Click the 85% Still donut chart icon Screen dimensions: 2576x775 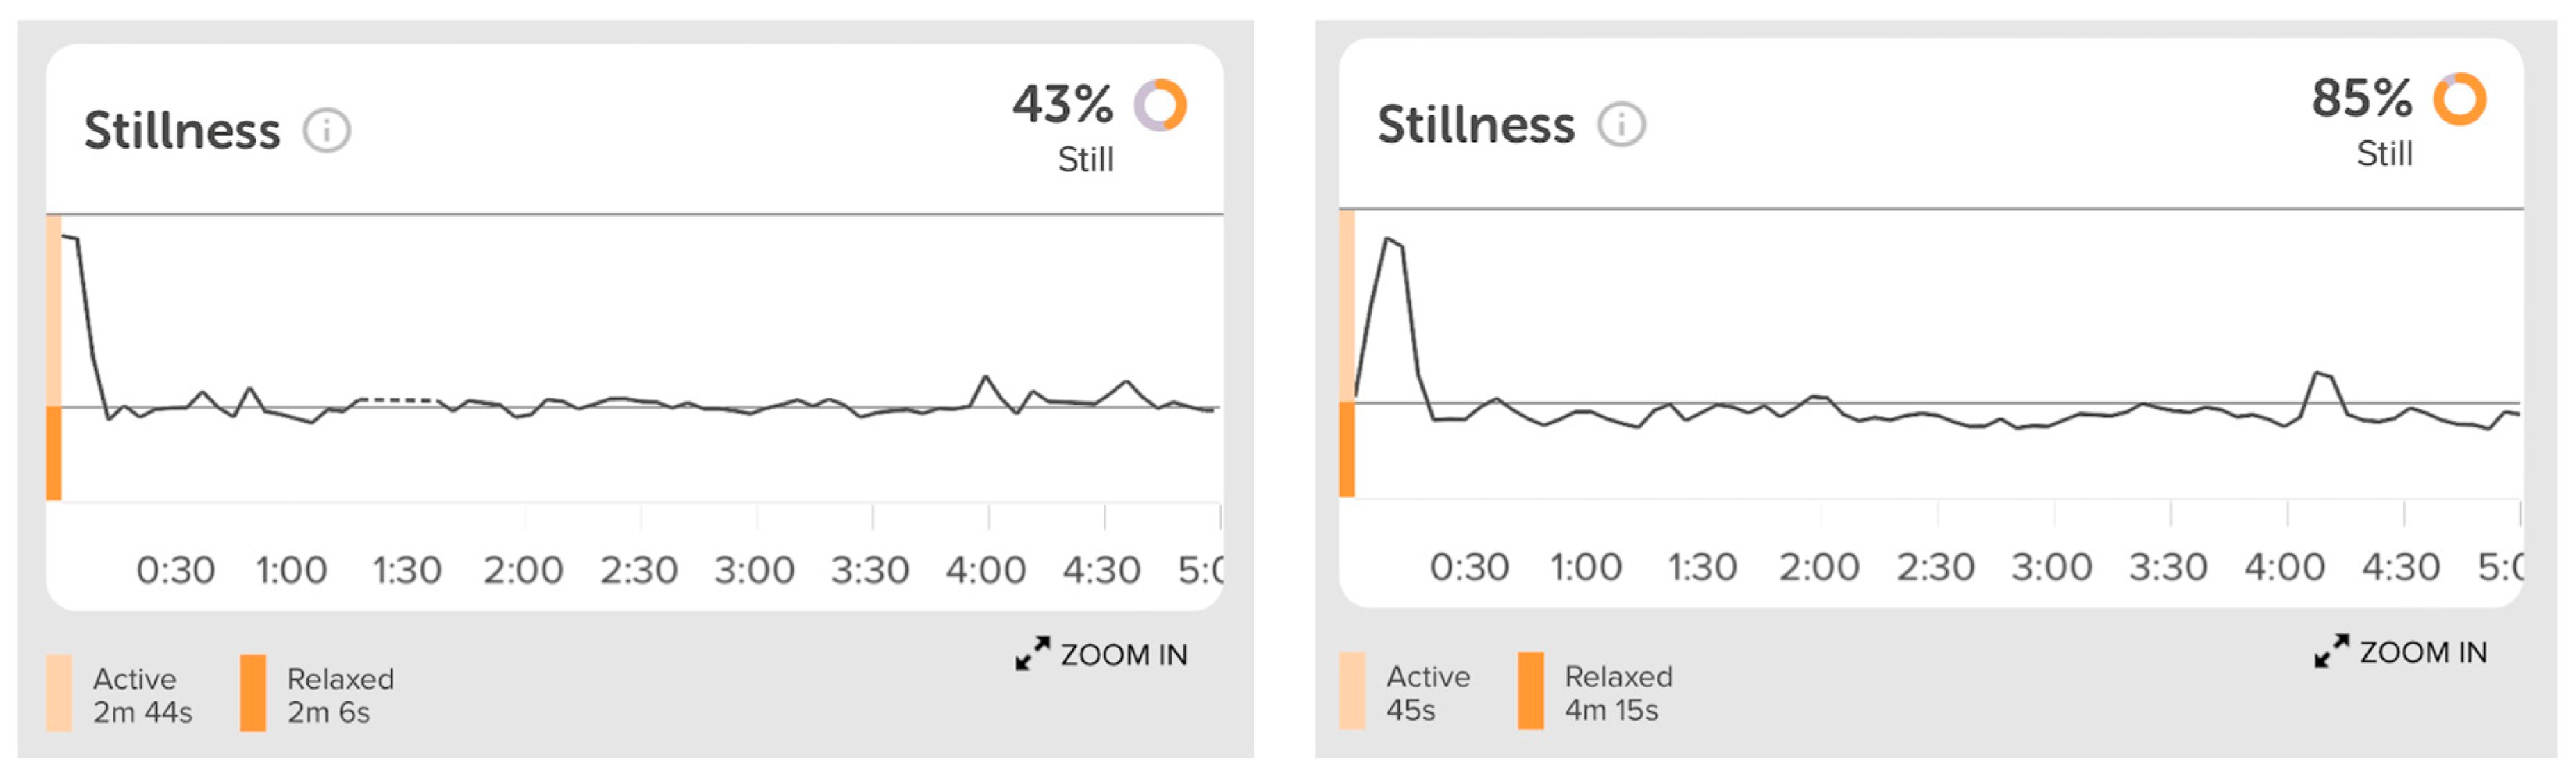(x=2459, y=99)
